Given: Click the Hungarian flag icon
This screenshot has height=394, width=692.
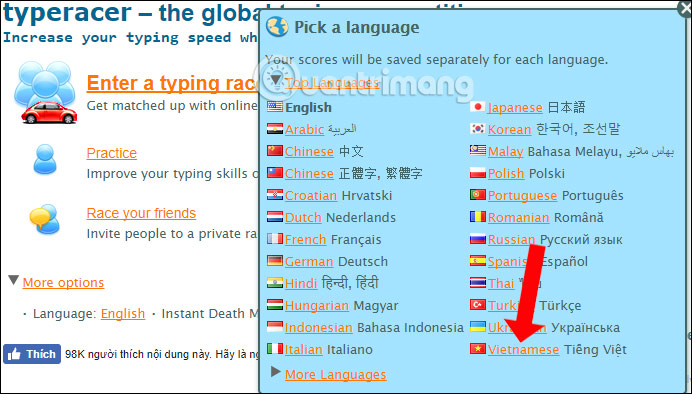Looking at the screenshot, I should (x=275, y=305).
